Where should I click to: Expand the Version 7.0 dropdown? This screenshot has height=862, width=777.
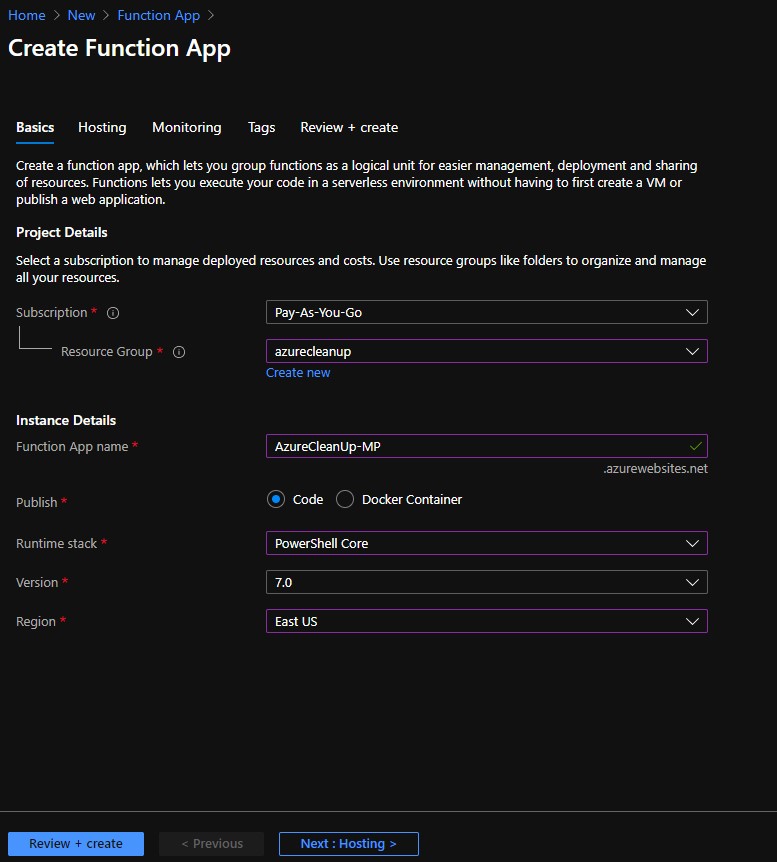tap(487, 582)
